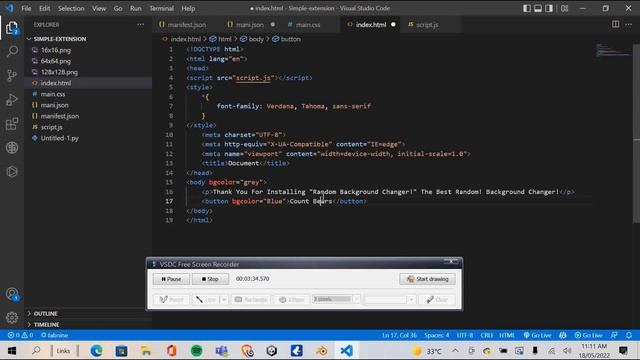Open the Edit menu
The width and height of the screenshot is (640, 360).
(44, 8)
